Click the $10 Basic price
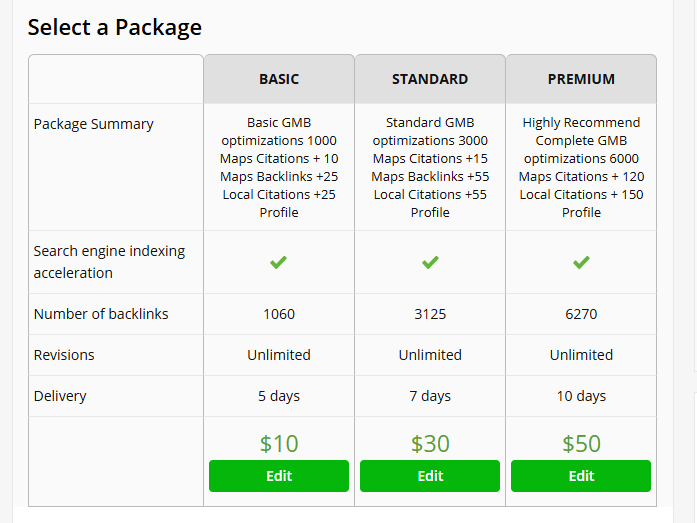697x523 pixels. (279, 443)
